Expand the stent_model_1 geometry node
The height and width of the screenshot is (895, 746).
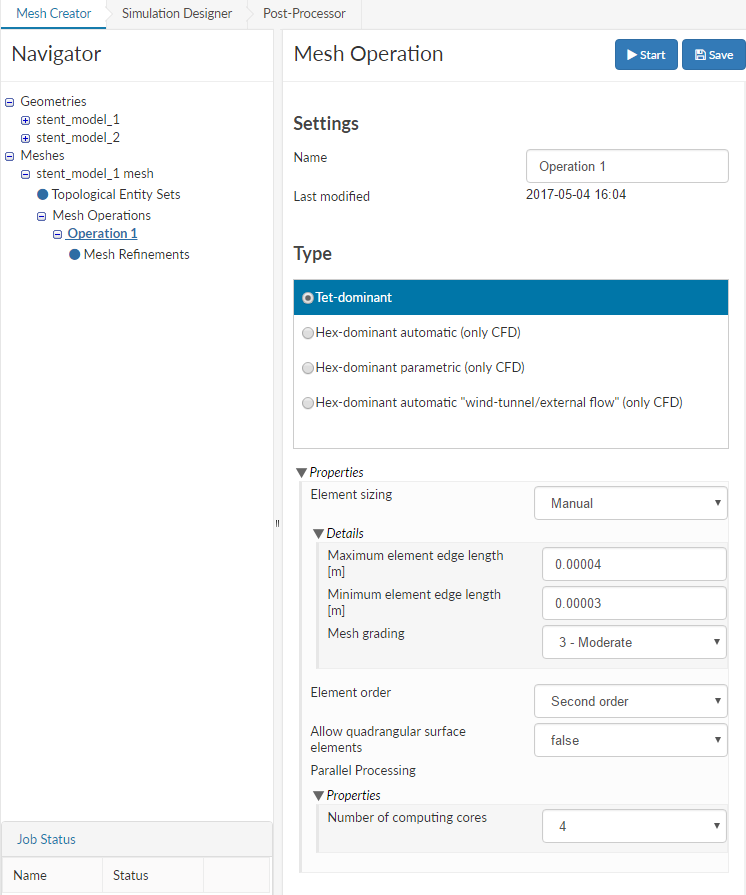click(x=26, y=119)
